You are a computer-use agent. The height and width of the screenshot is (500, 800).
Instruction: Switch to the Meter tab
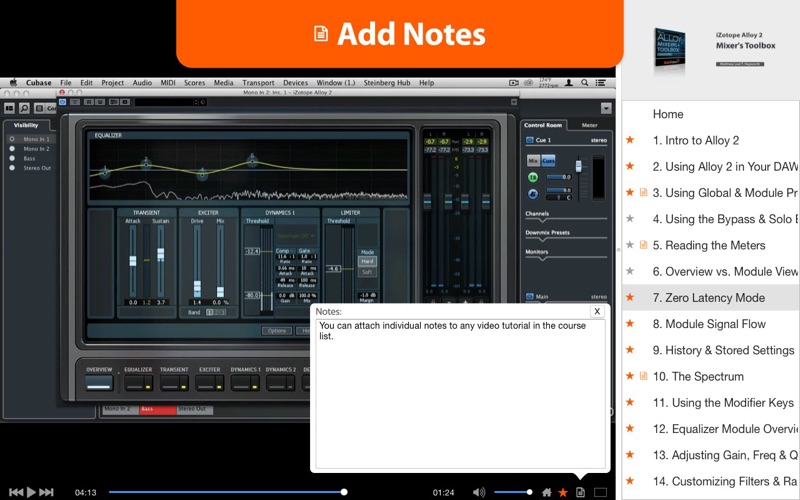(589, 125)
